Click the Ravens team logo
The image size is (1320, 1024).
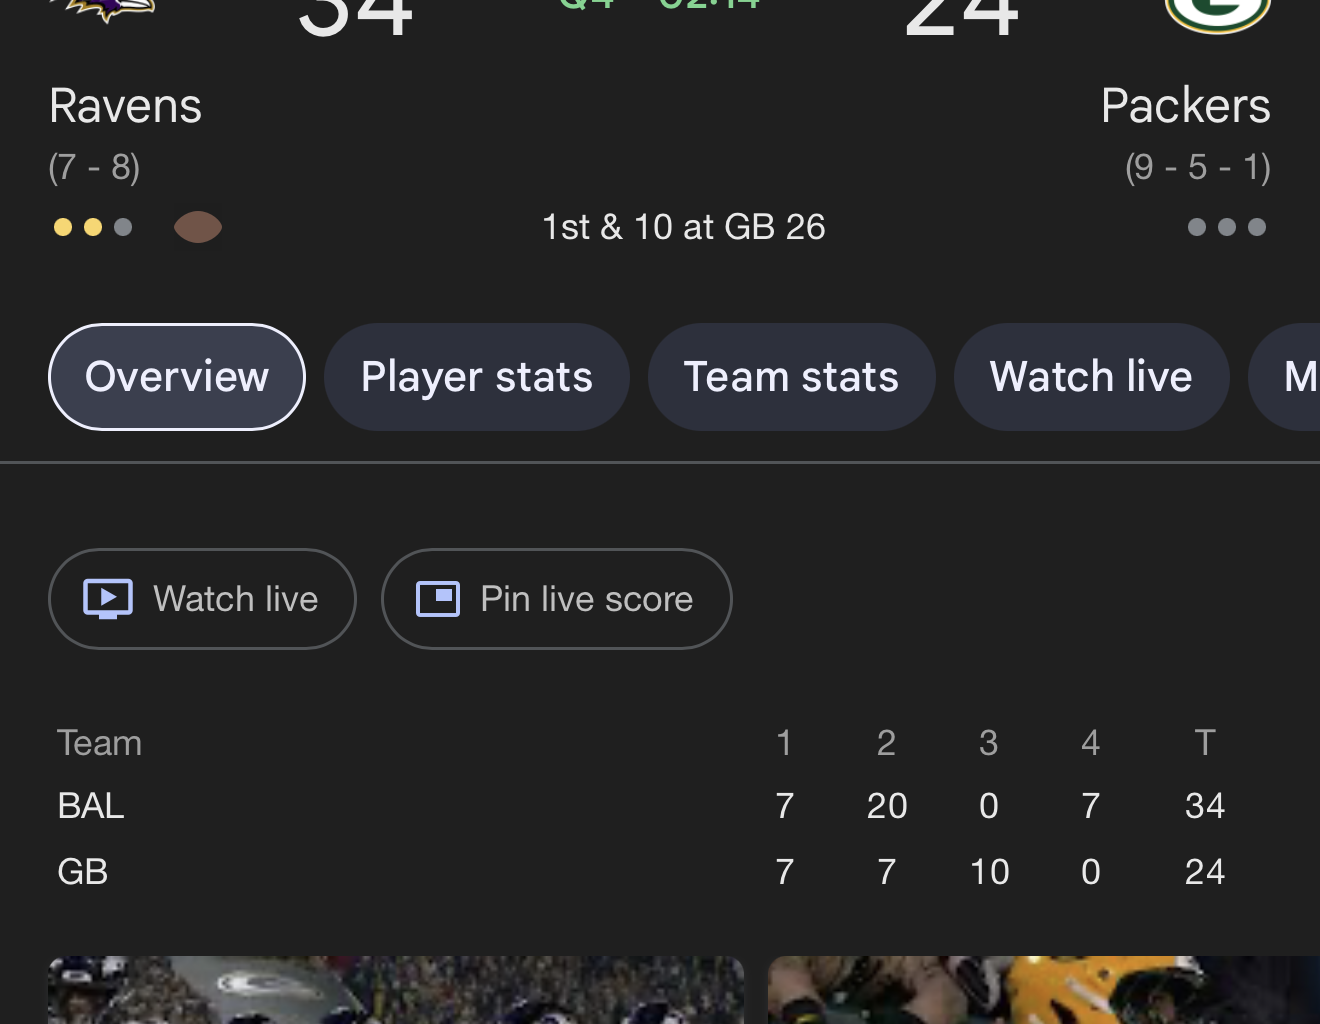[112, 8]
